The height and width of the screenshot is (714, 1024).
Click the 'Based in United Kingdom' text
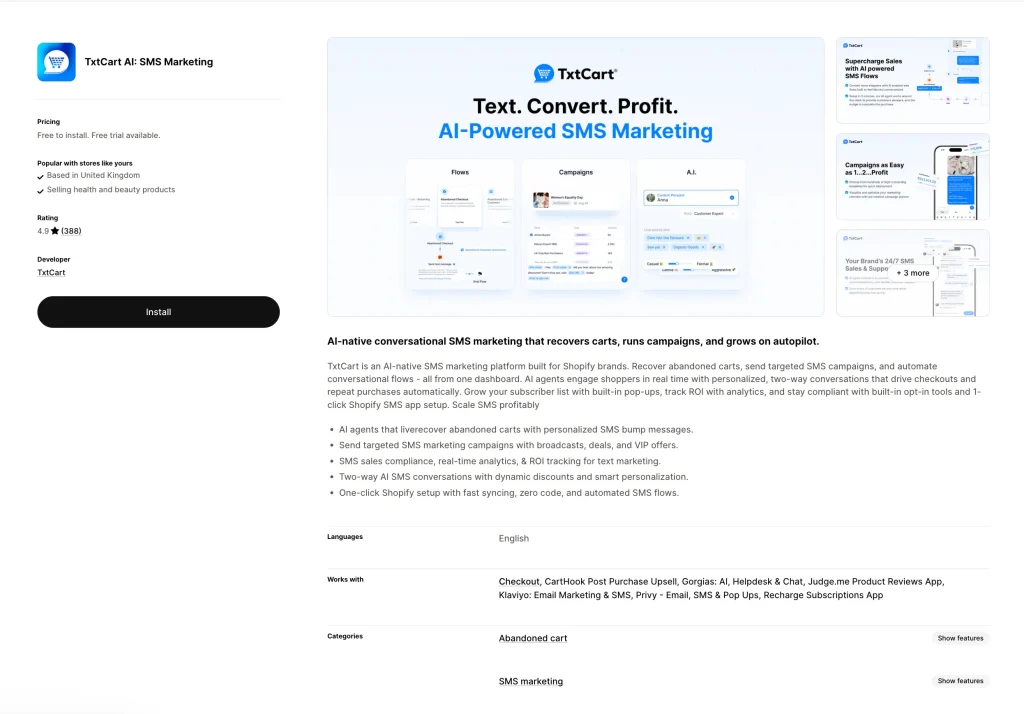click(93, 175)
